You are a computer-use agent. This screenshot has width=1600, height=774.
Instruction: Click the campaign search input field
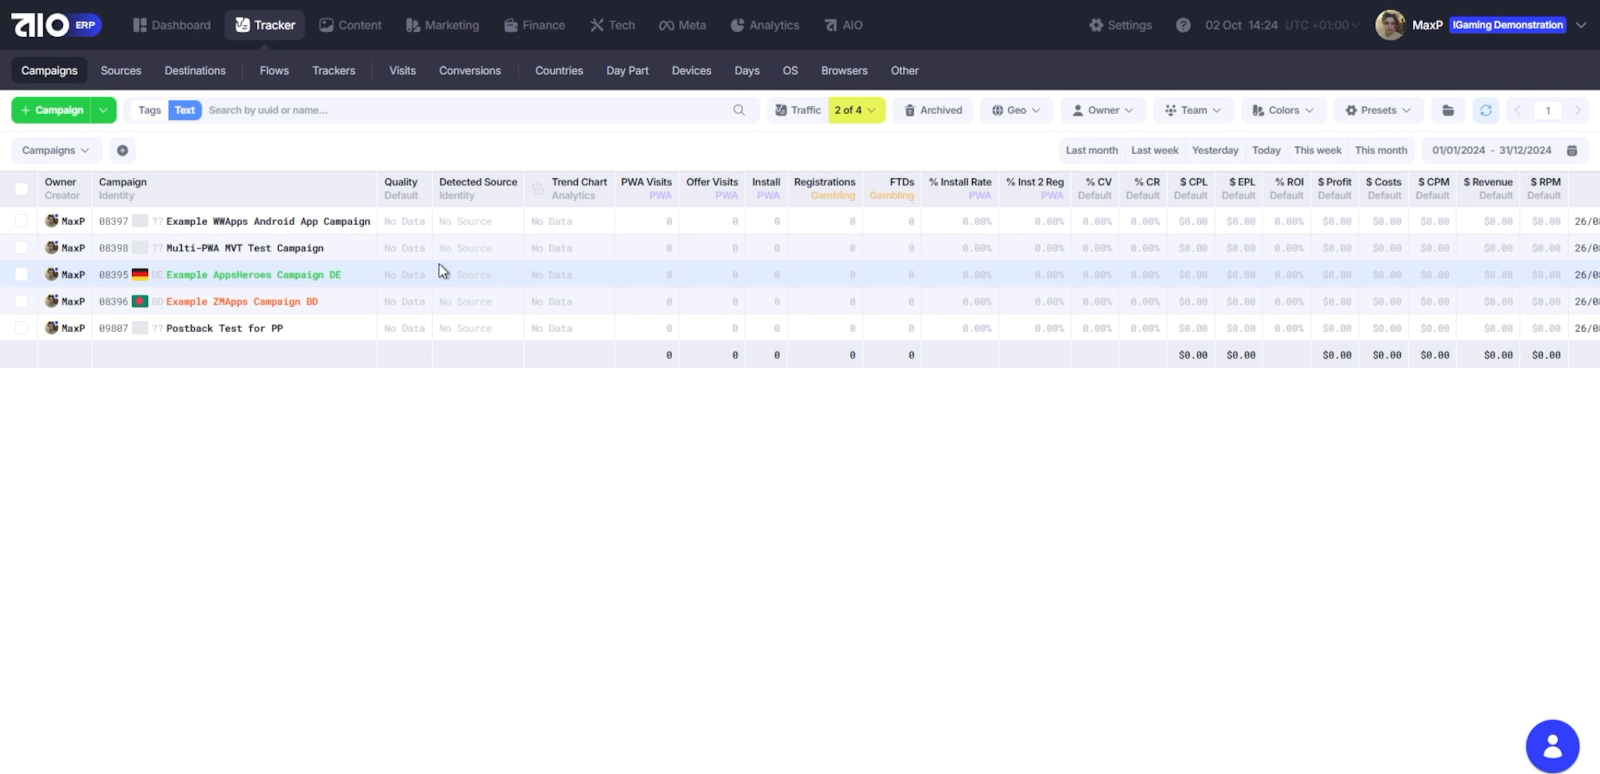click(465, 110)
